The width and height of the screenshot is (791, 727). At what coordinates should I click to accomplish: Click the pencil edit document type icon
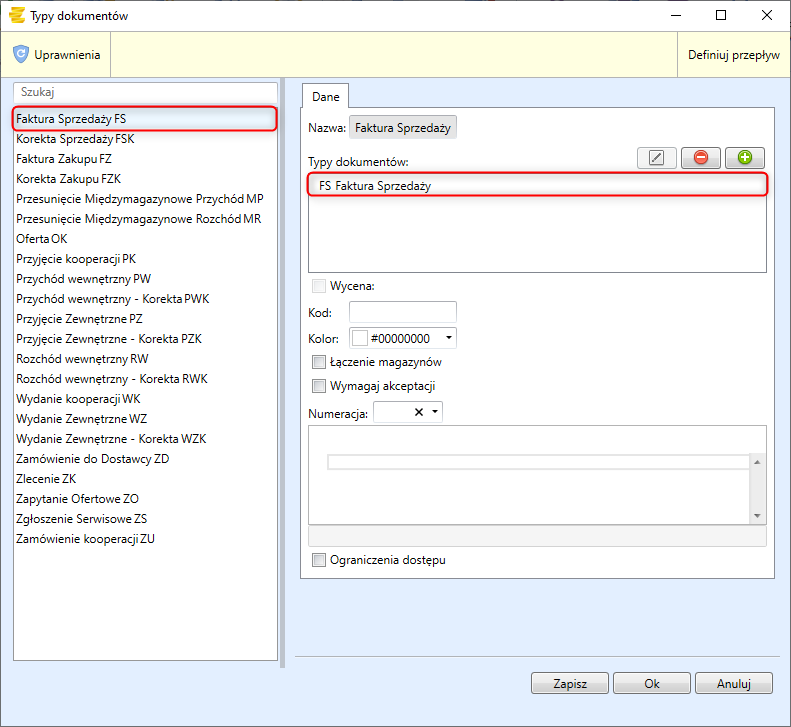[656, 158]
